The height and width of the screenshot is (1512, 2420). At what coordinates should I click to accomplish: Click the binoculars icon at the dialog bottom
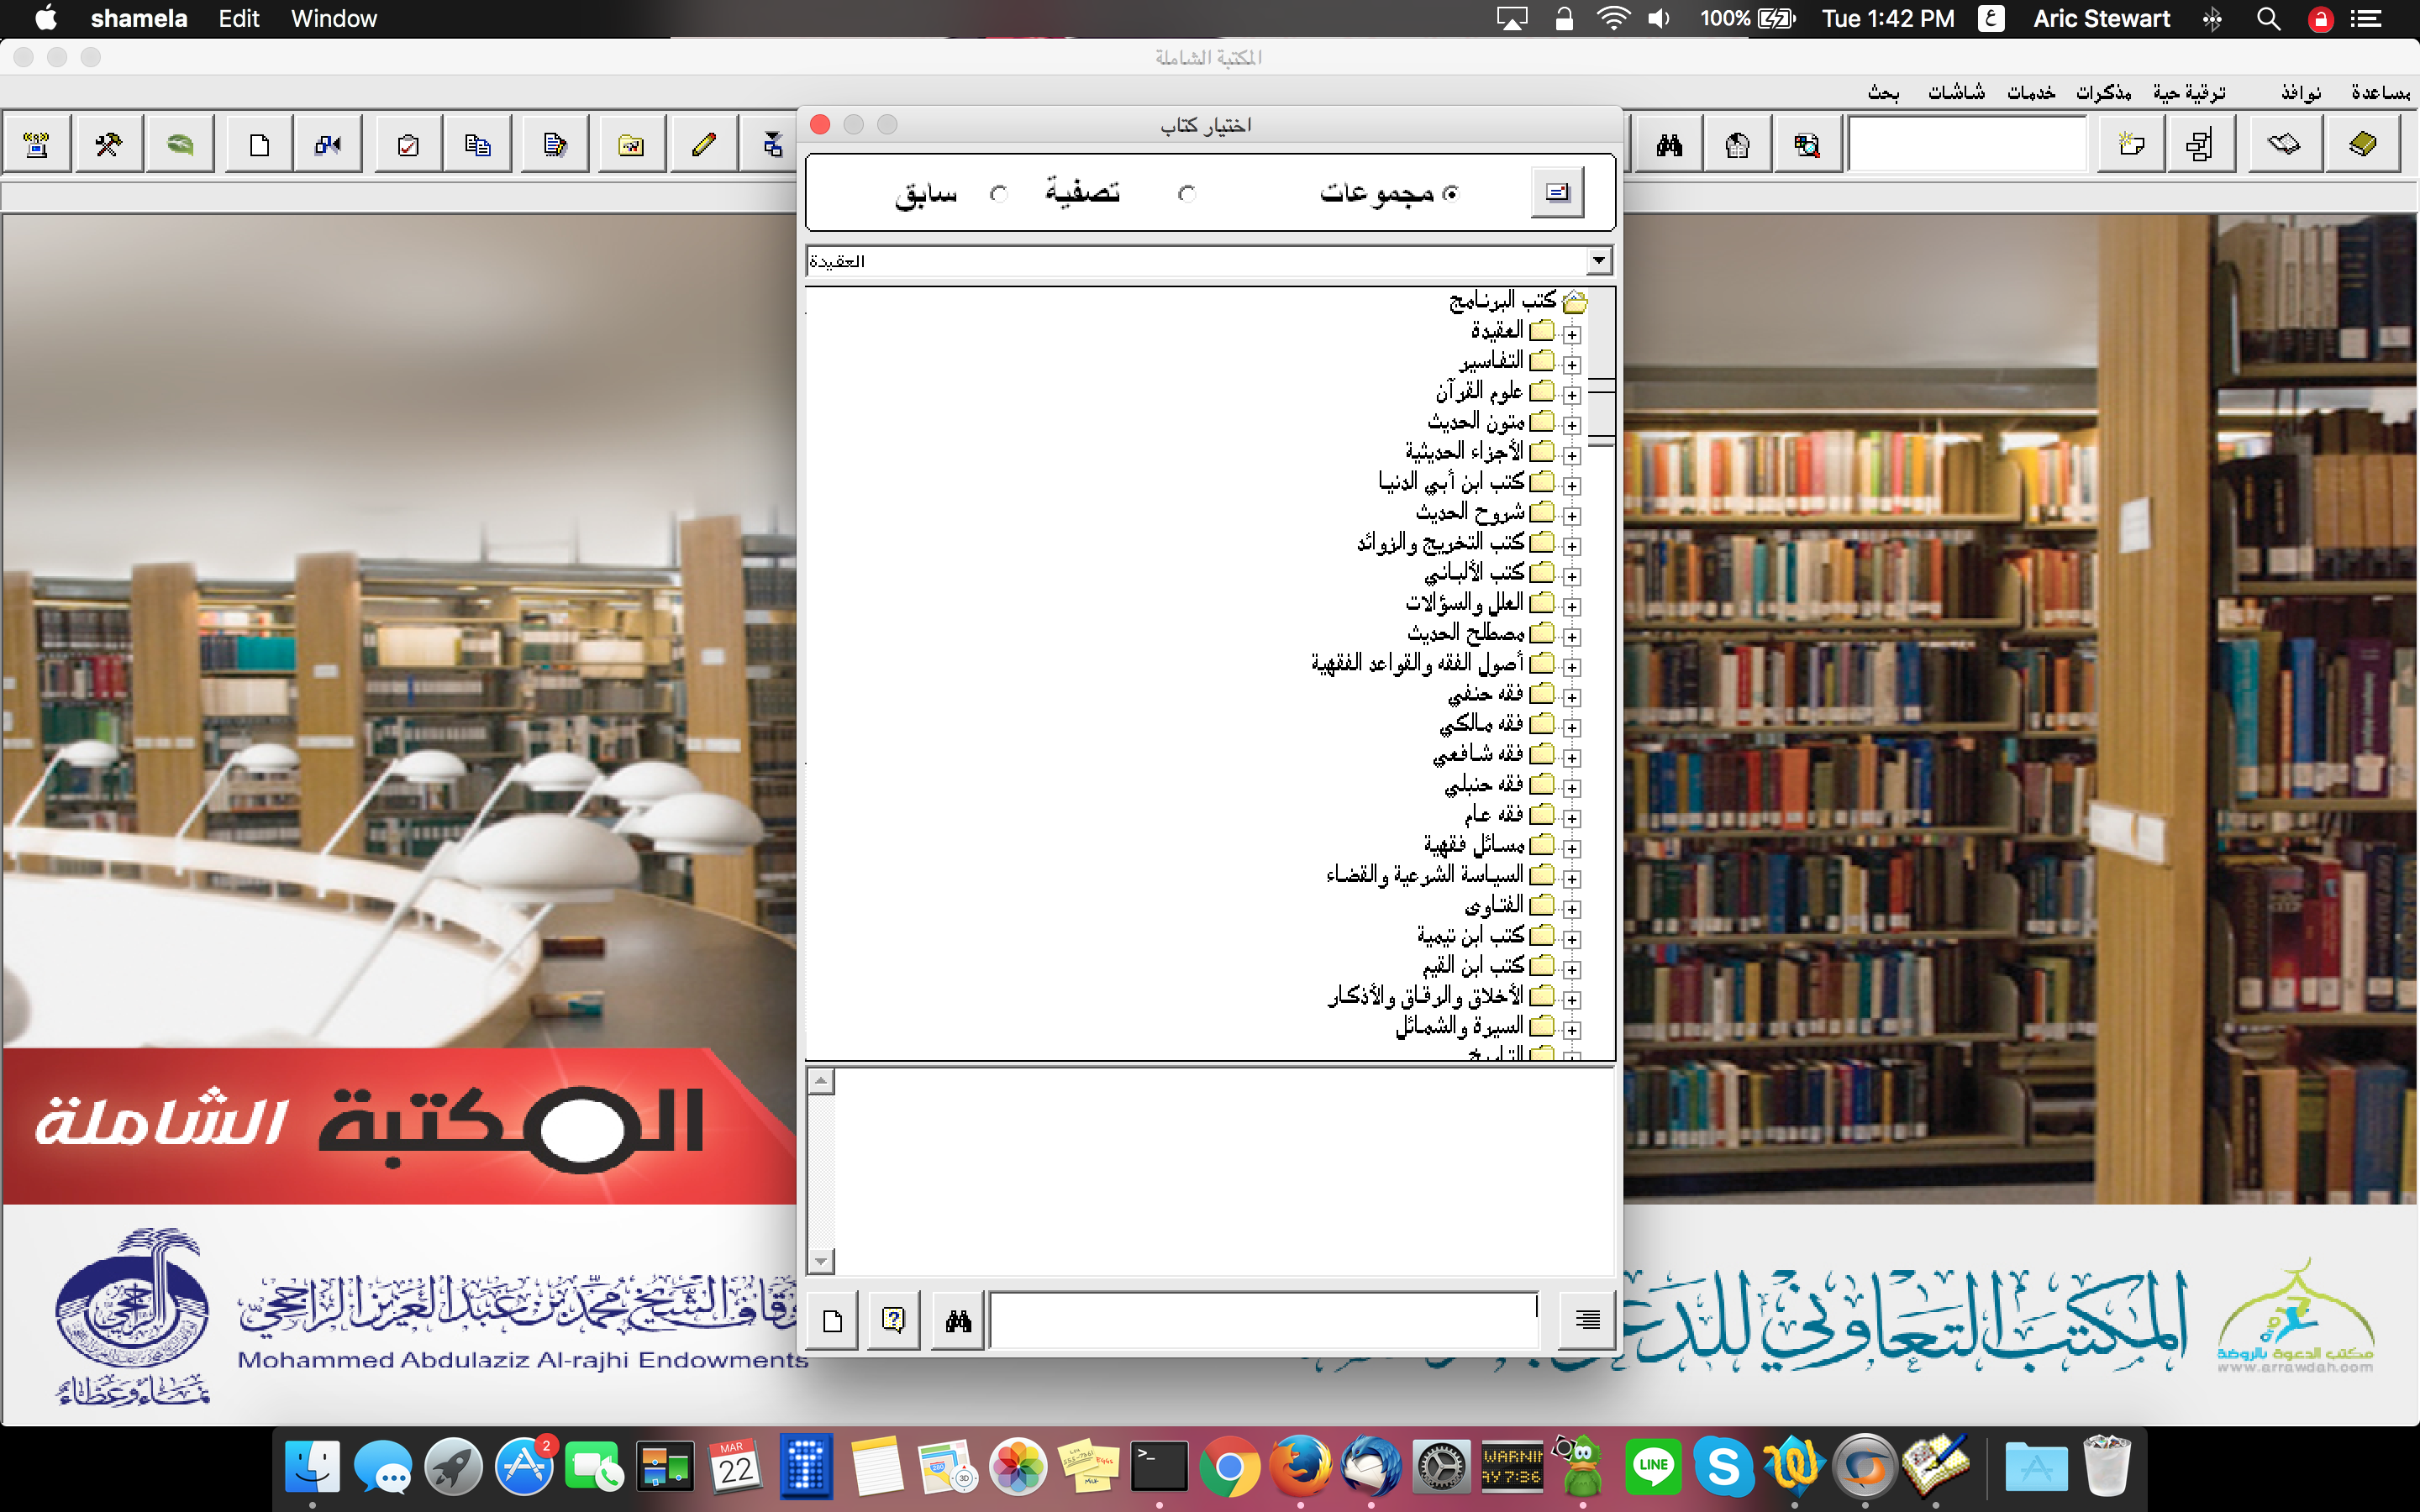coord(957,1319)
